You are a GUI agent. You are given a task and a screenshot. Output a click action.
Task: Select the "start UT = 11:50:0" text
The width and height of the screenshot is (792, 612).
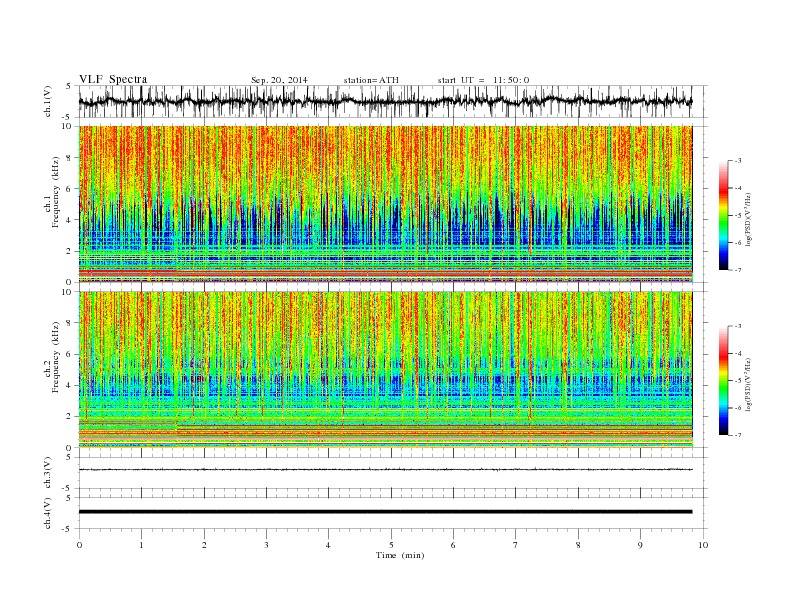tap(483, 80)
